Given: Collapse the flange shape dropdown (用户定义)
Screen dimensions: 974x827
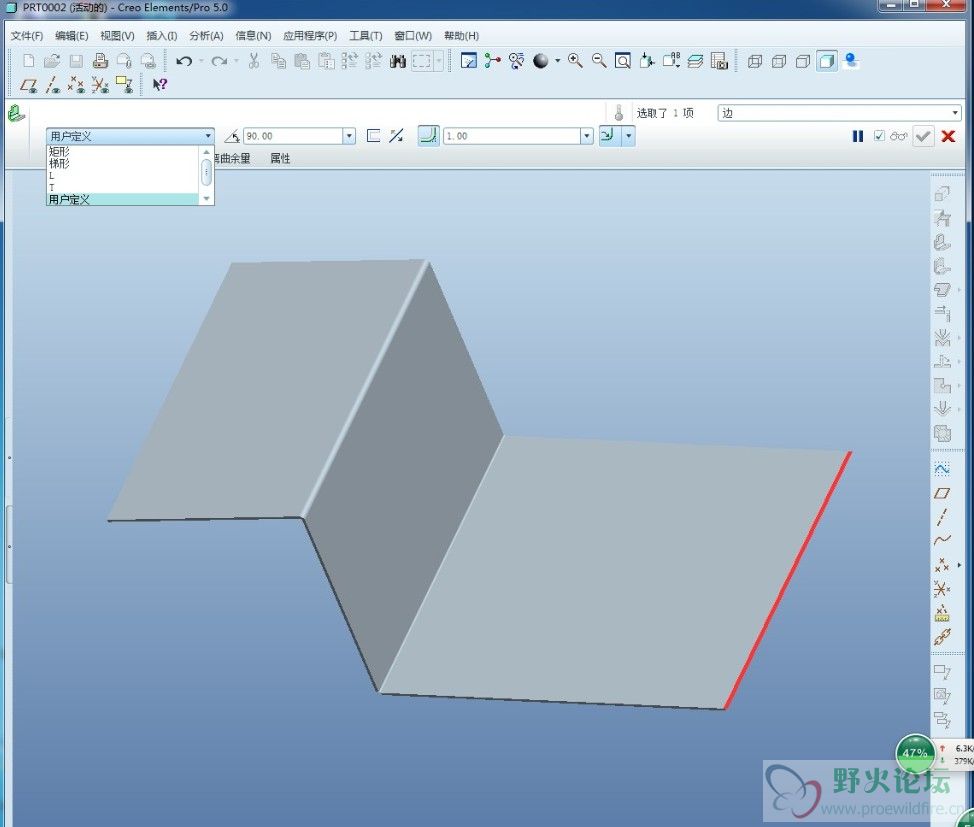Looking at the screenshot, I should pos(208,136).
